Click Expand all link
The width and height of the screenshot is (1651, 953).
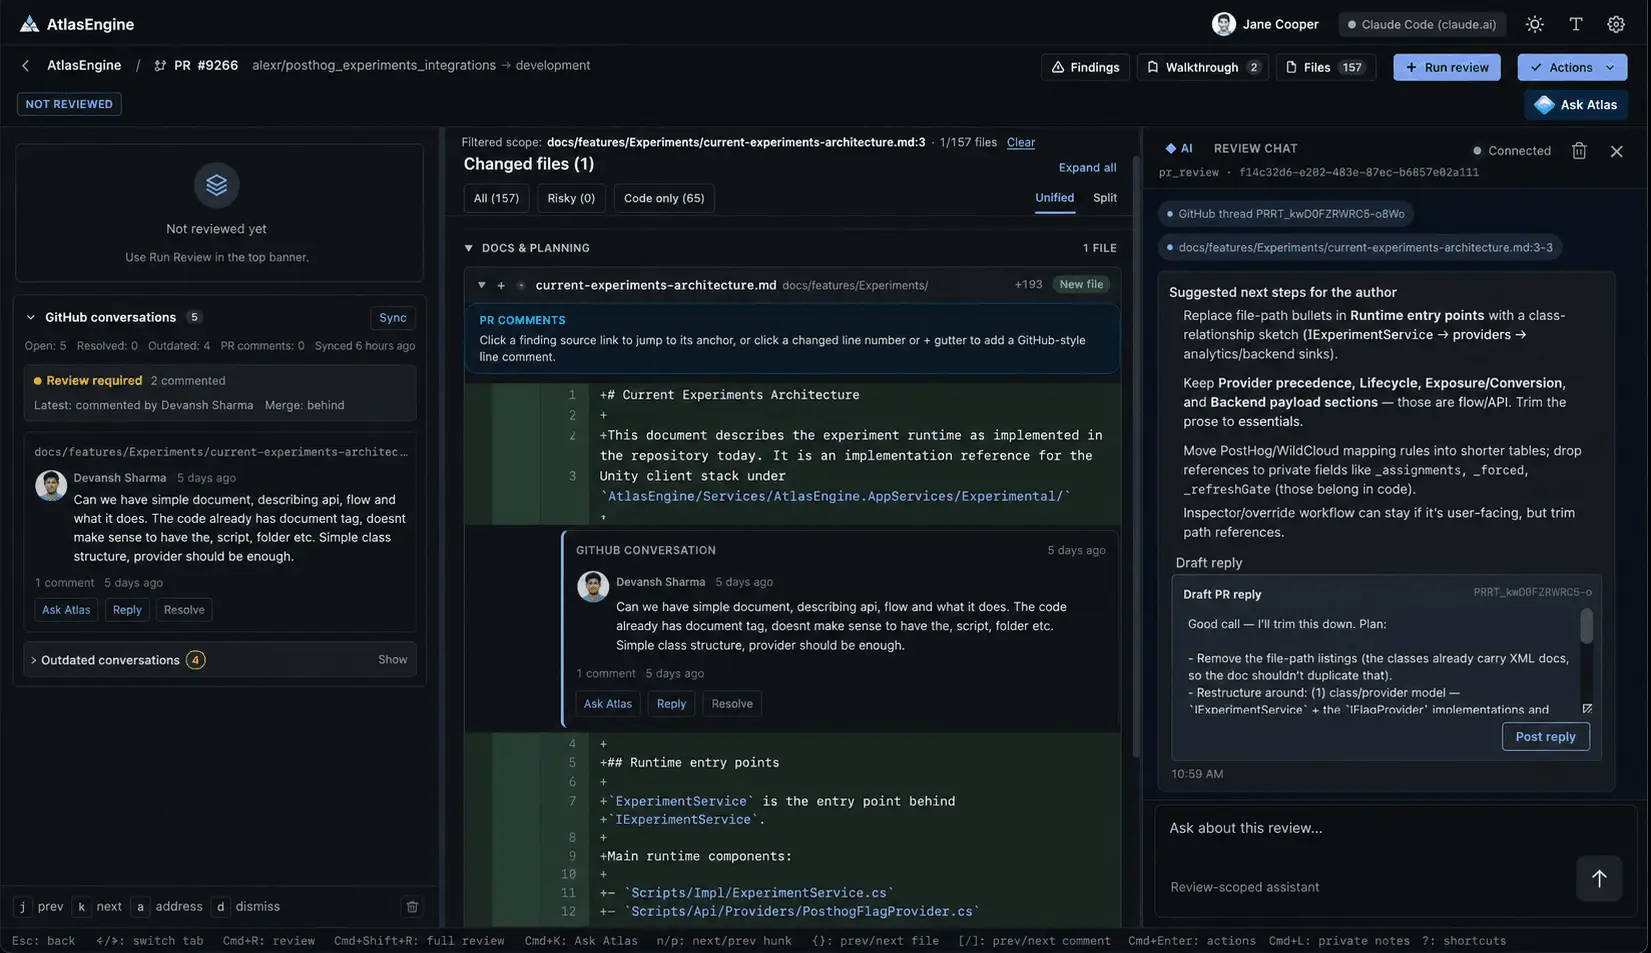point(1087,167)
